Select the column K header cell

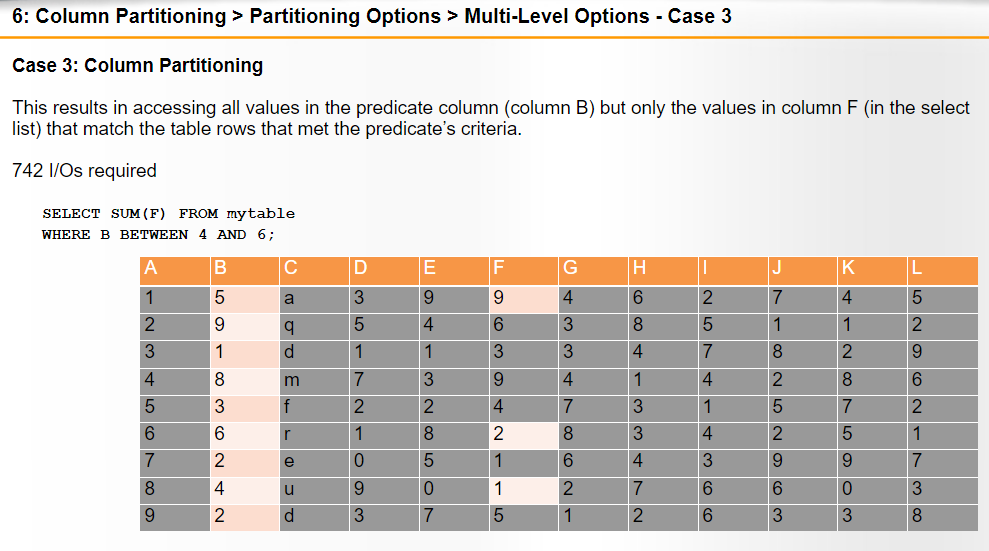click(x=872, y=270)
